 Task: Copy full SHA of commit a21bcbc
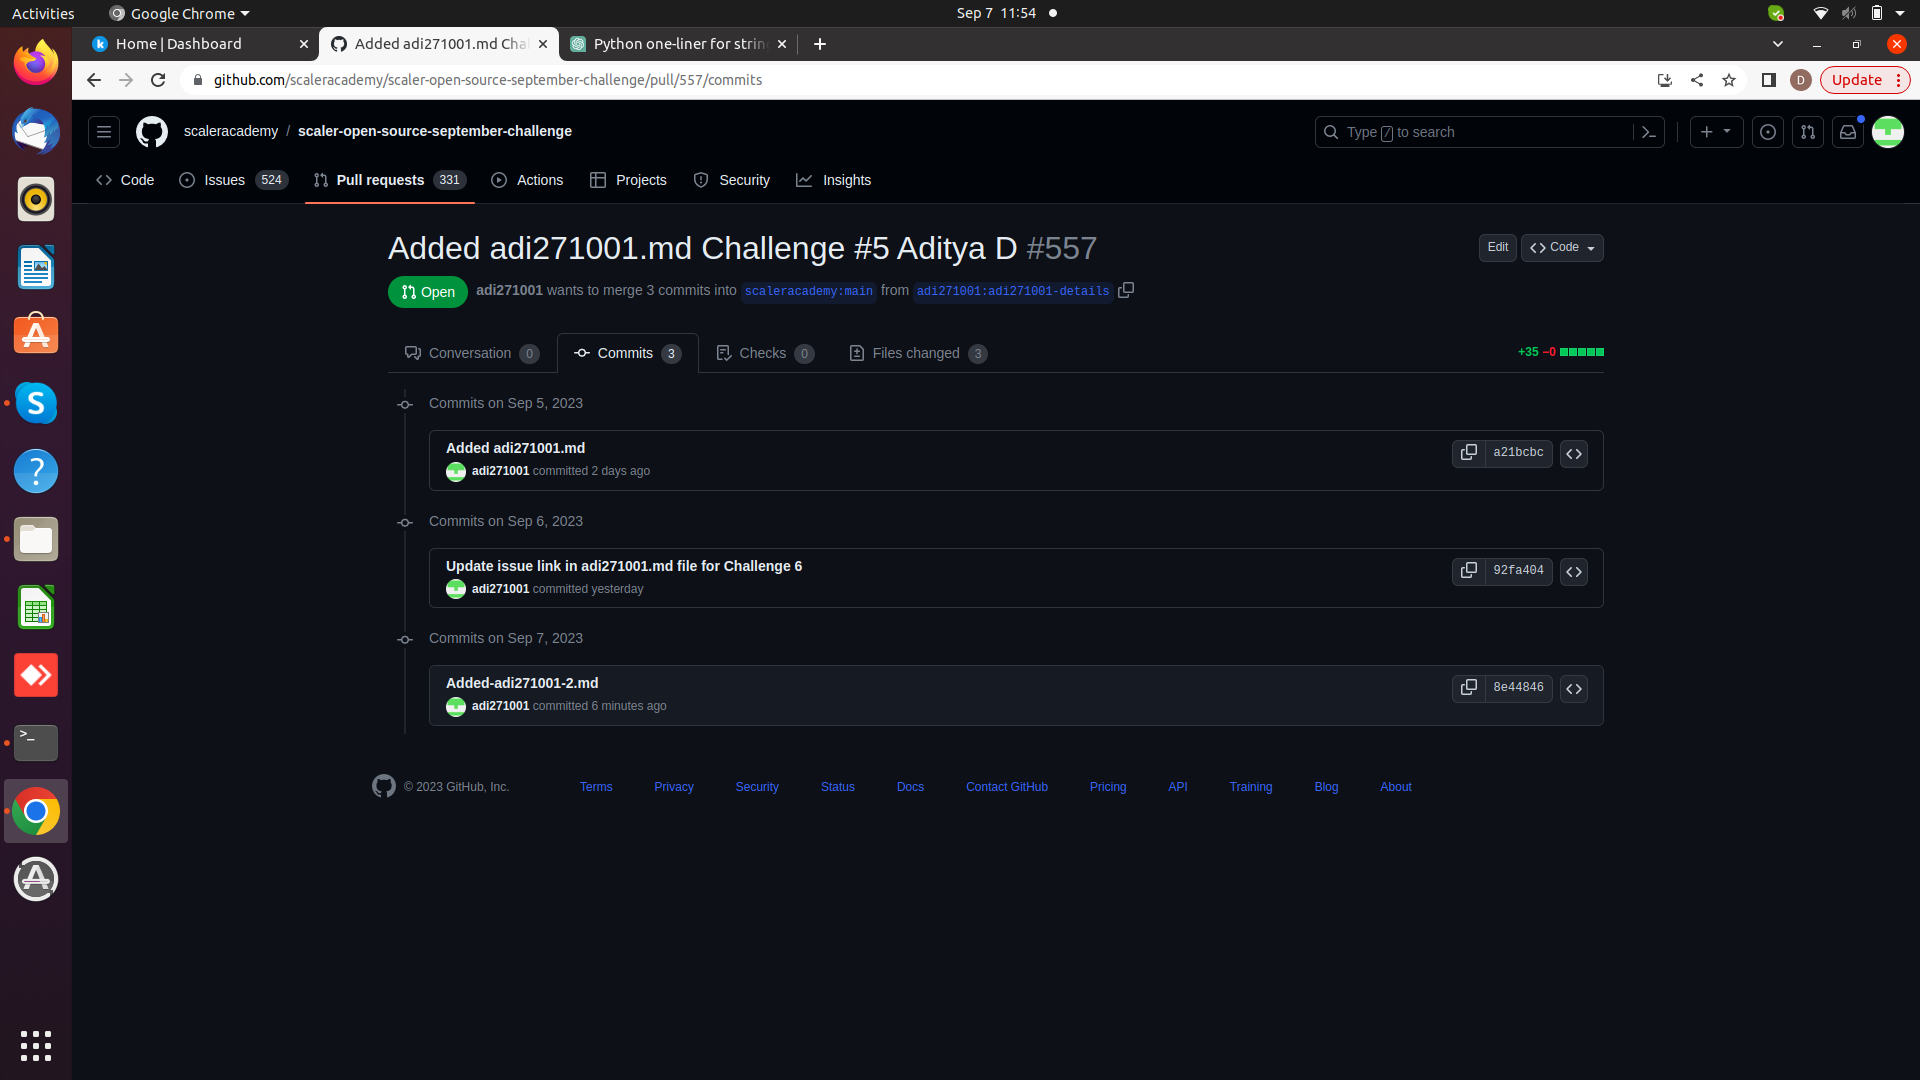tap(1468, 452)
